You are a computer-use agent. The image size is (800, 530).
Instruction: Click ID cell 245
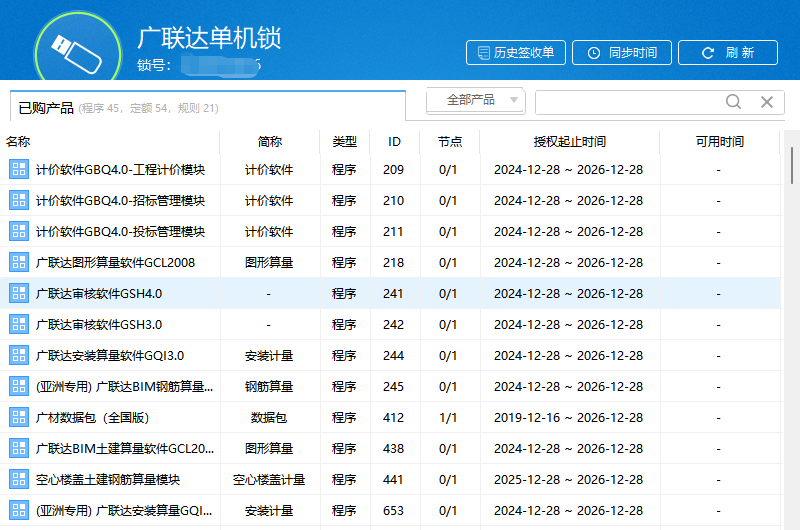tap(393, 386)
